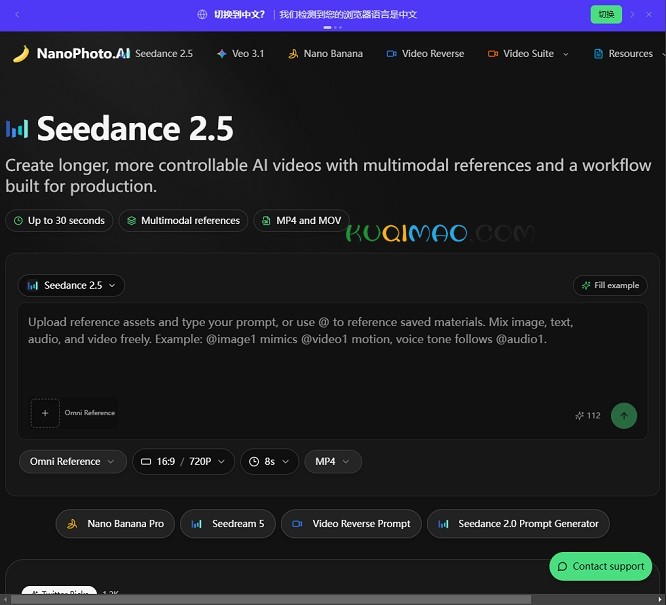This screenshot has width=666, height=605.
Task: Expand the Video Suite chevron
Action: 565,54
